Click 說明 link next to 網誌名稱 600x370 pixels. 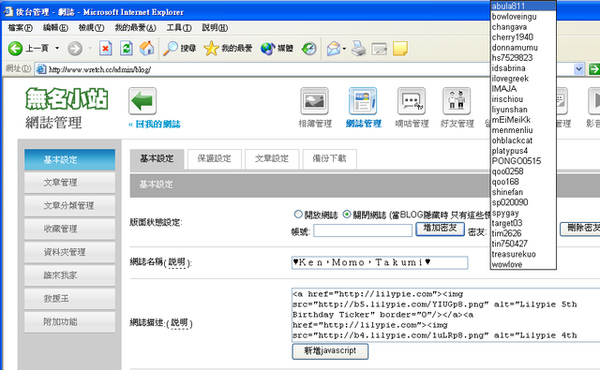[177, 262]
